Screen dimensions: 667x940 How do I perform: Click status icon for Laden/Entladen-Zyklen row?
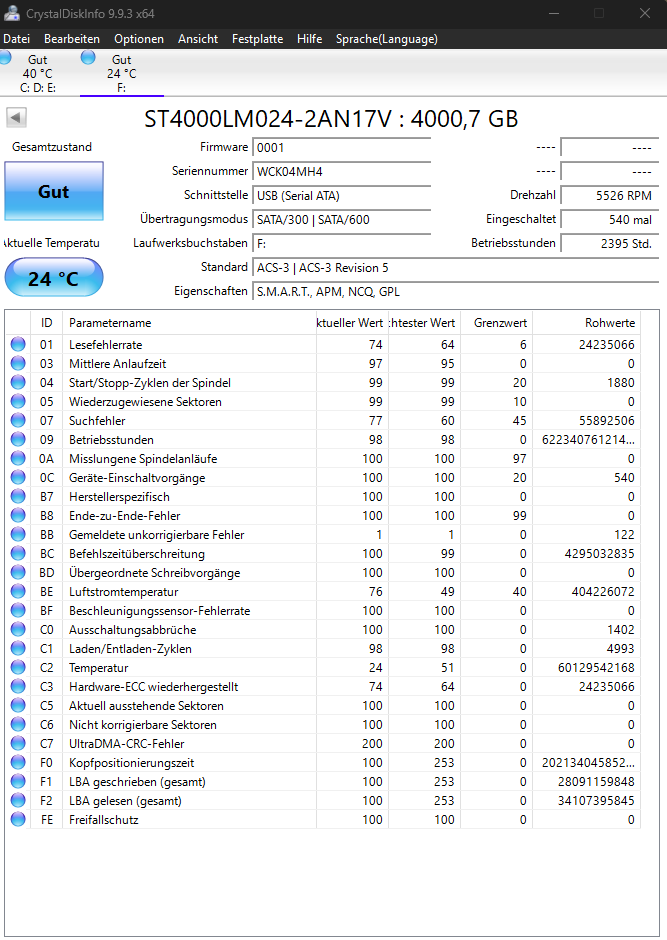coord(18,648)
